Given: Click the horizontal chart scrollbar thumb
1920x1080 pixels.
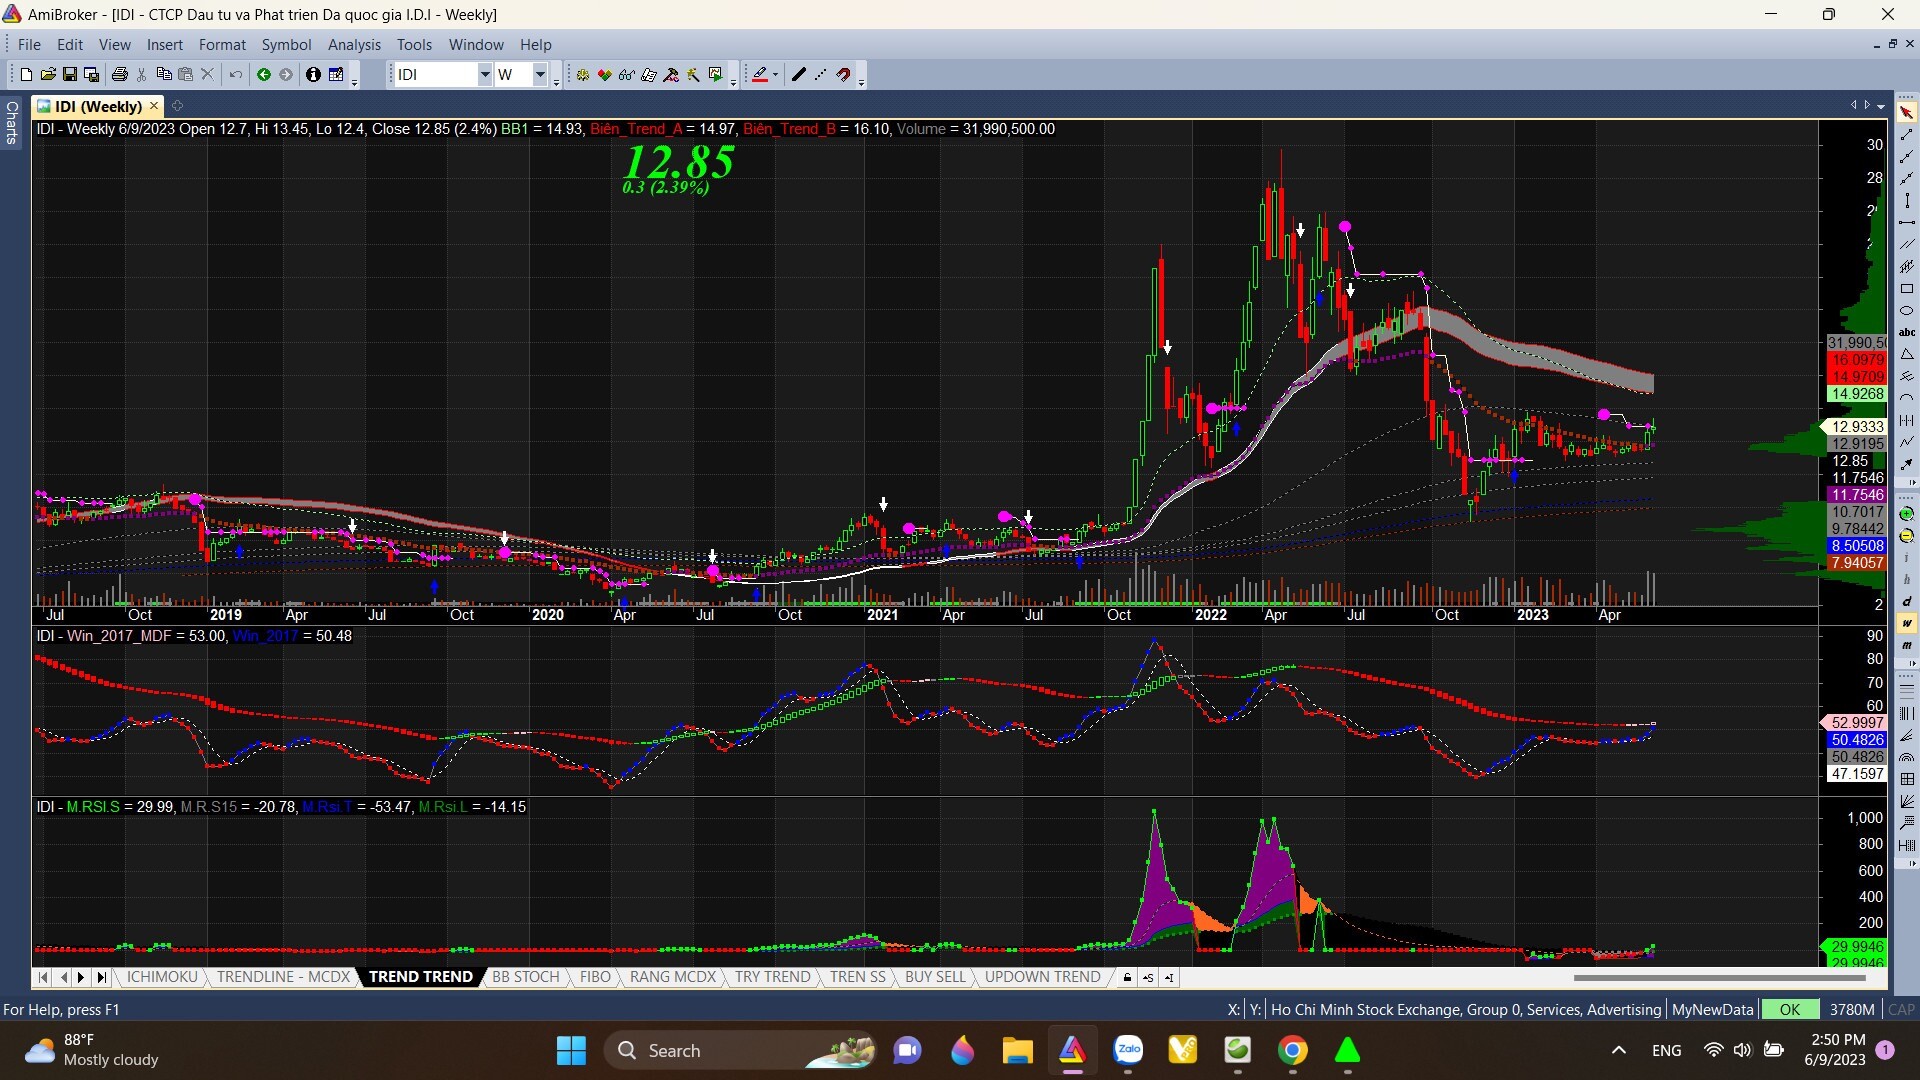Looking at the screenshot, I should point(1719,977).
